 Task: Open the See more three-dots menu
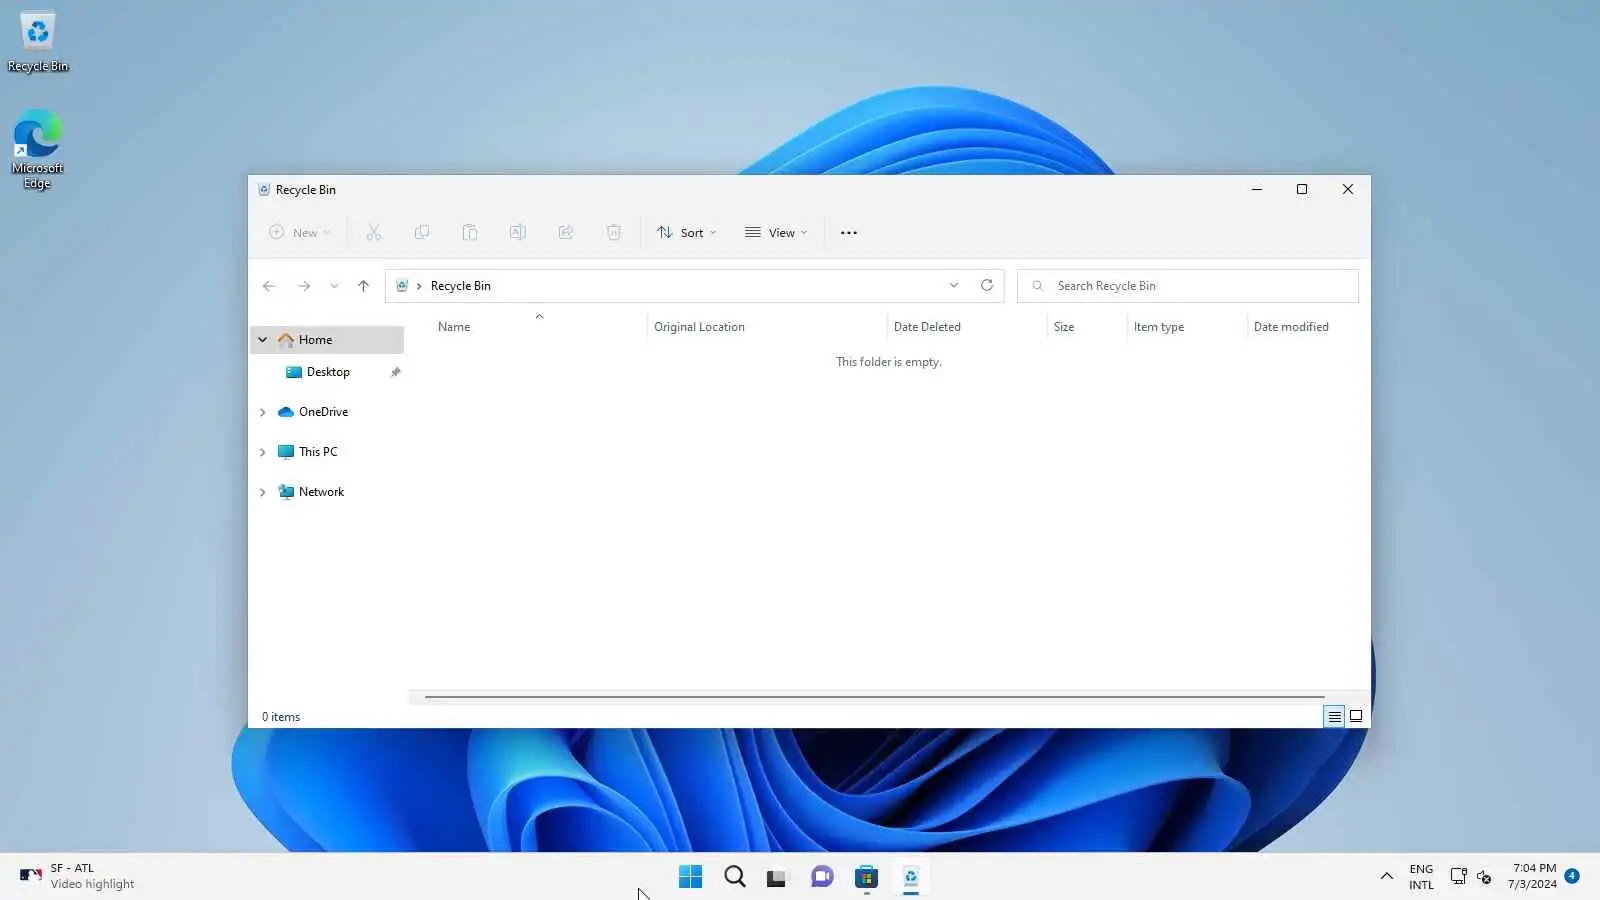point(849,233)
